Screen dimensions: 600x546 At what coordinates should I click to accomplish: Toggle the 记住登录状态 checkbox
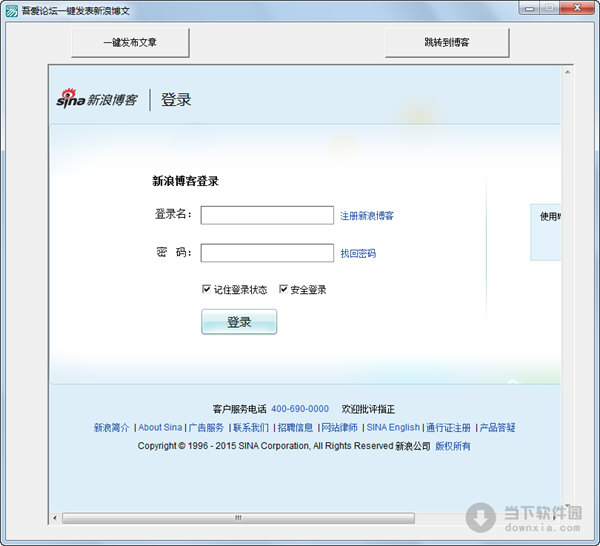point(206,289)
